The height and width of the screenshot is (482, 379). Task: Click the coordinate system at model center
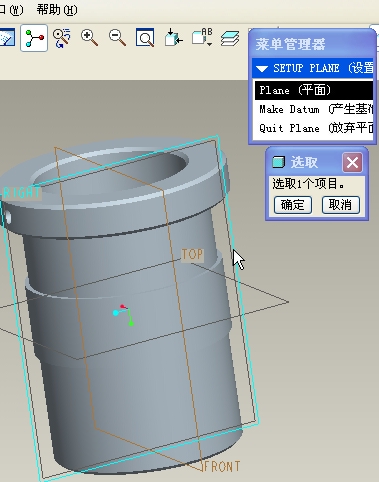124,315
